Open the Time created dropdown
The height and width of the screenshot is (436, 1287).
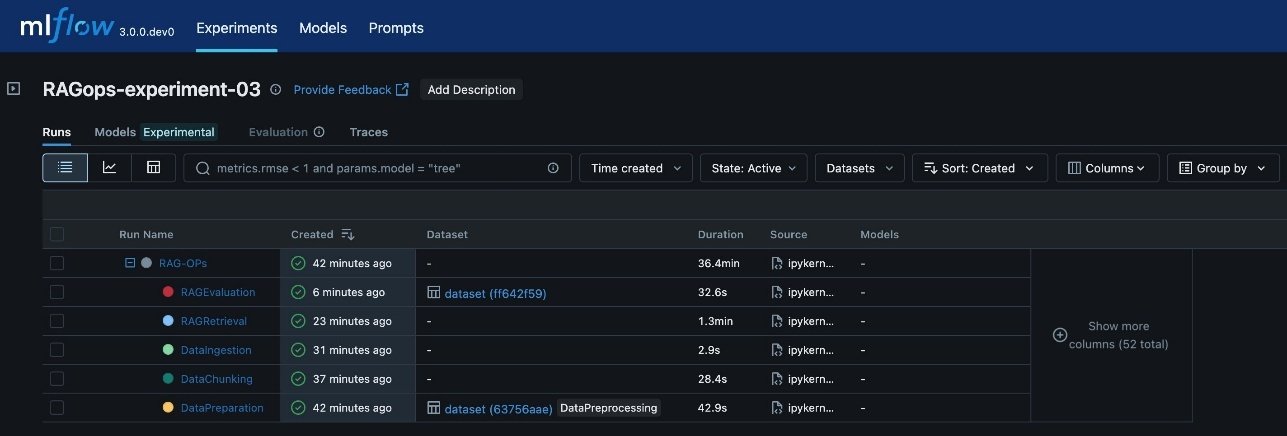pos(636,168)
